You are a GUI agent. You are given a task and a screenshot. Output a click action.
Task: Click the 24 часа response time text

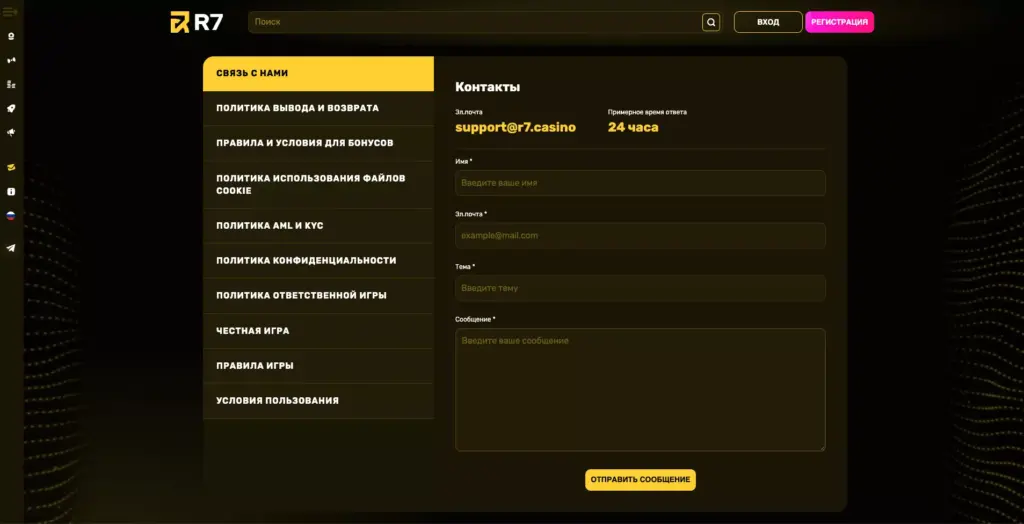633,127
